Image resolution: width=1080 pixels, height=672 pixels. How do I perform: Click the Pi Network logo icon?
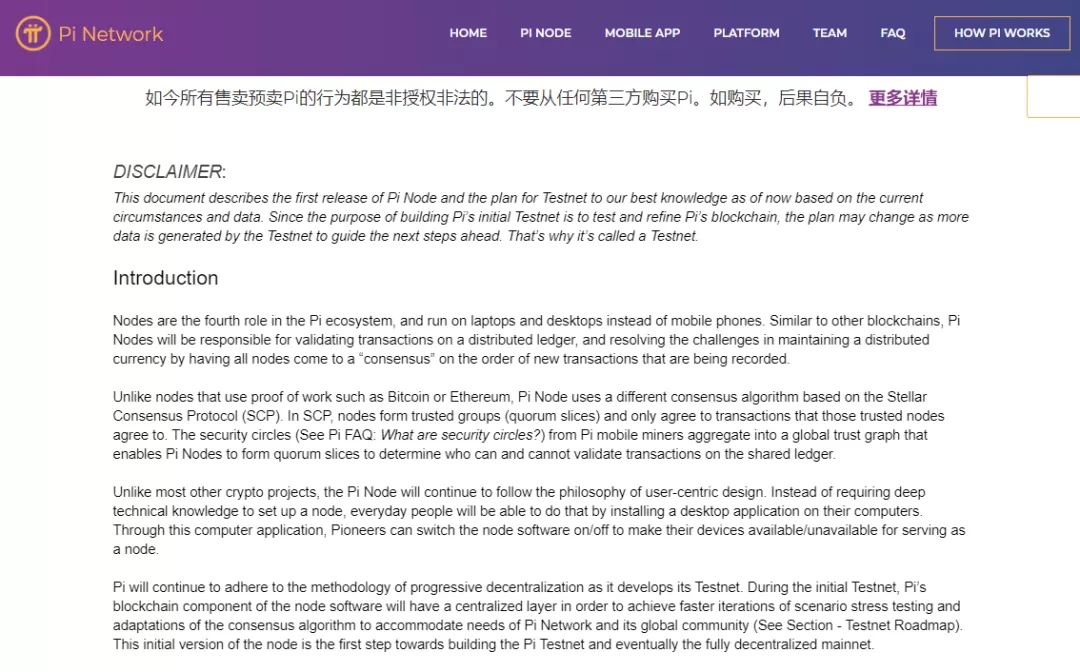point(33,33)
